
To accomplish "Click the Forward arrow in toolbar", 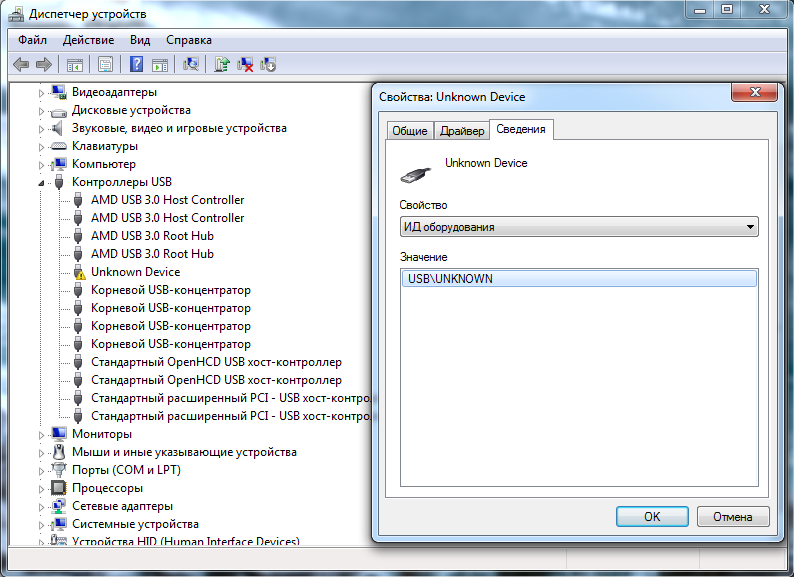I will click(x=44, y=64).
